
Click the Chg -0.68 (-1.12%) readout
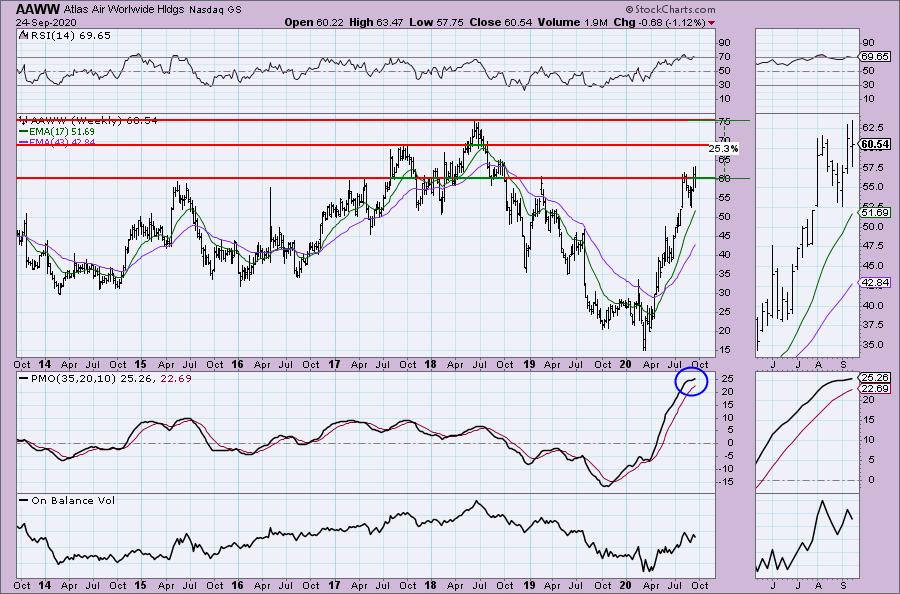tap(660, 22)
